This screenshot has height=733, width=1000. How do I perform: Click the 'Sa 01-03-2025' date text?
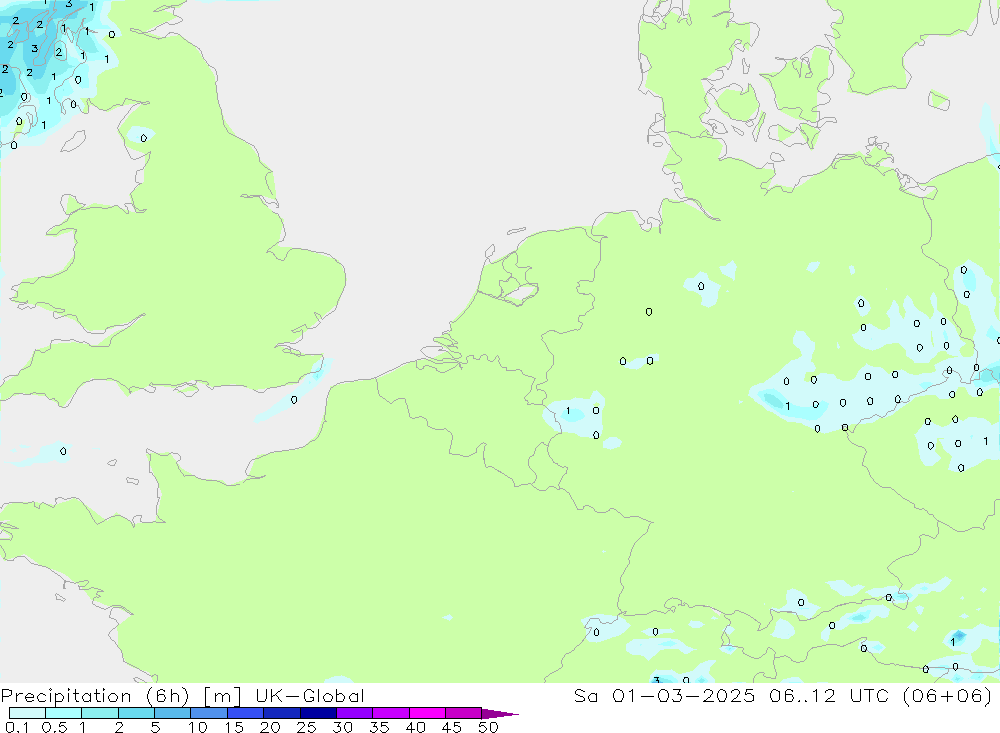coord(664,696)
